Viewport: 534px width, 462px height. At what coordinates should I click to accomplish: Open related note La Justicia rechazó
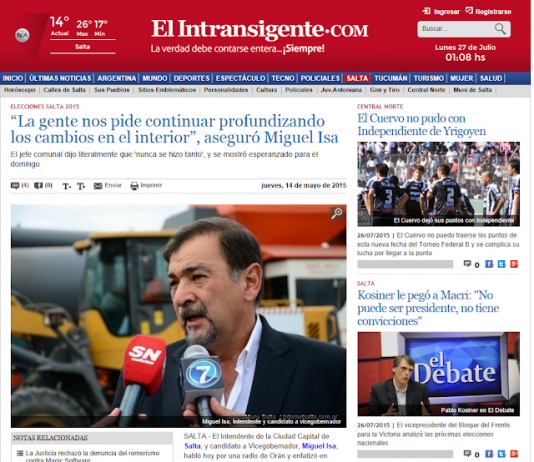92,456
